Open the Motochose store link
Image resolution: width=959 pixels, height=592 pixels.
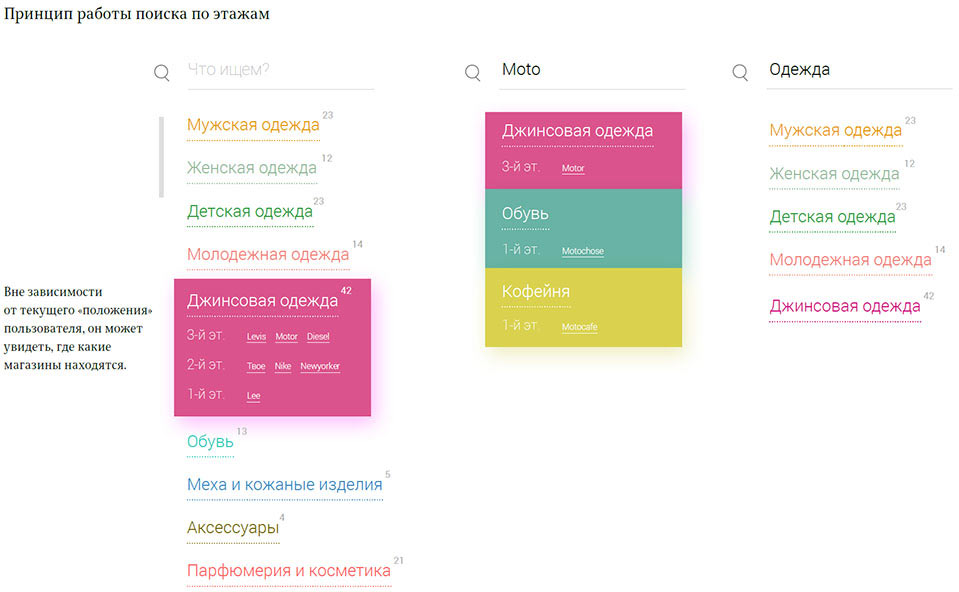pyautogui.click(x=582, y=252)
